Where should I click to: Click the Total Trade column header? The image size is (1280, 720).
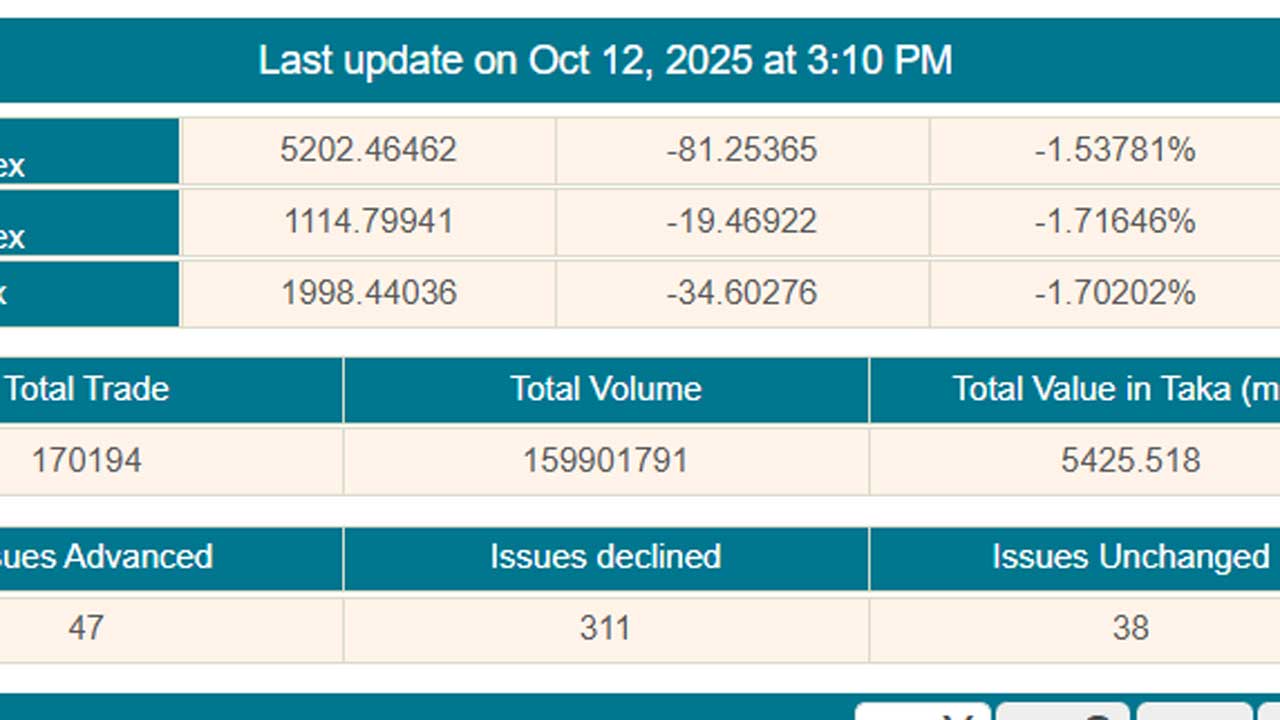point(87,389)
